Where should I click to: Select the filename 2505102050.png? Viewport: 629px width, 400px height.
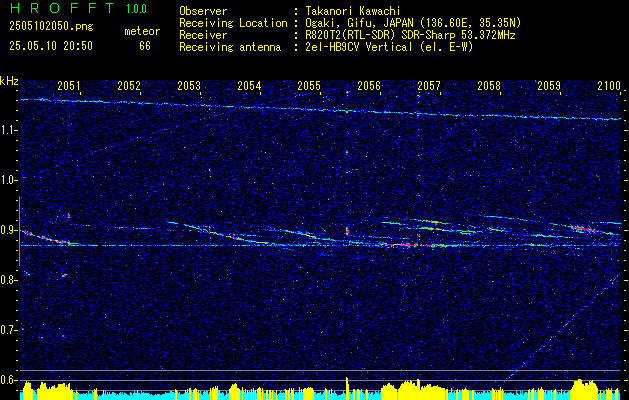point(51,27)
